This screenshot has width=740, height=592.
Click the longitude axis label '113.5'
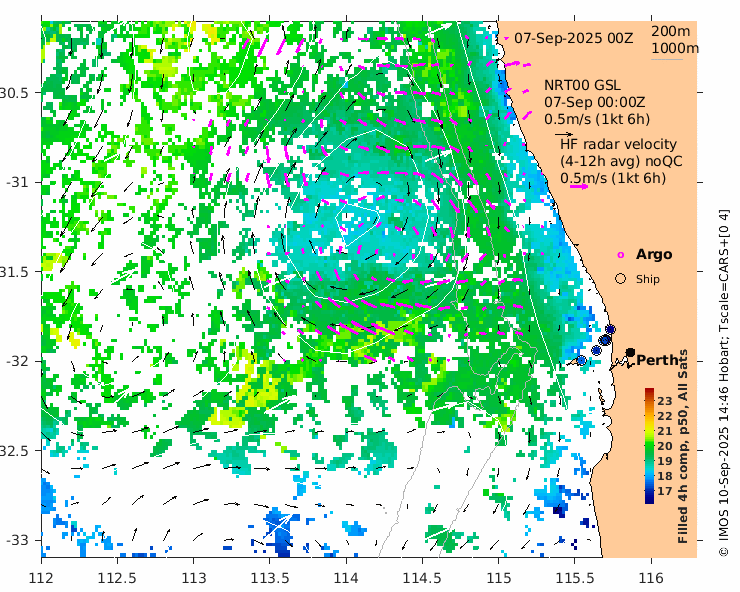[269, 578]
